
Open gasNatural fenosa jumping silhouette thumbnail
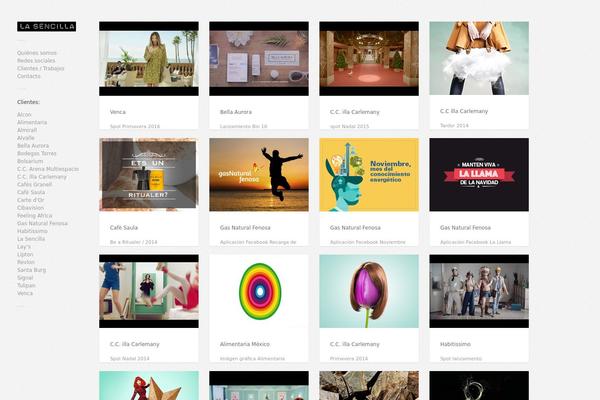tap(259, 175)
